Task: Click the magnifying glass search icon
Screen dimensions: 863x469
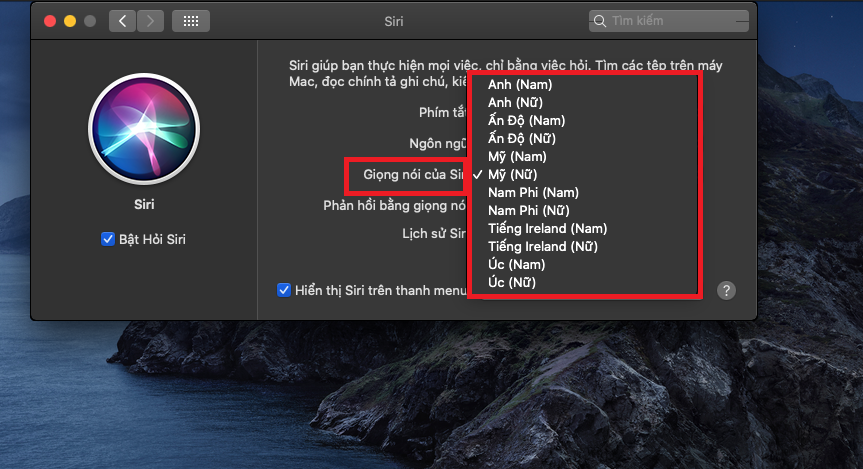Action: click(x=600, y=21)
